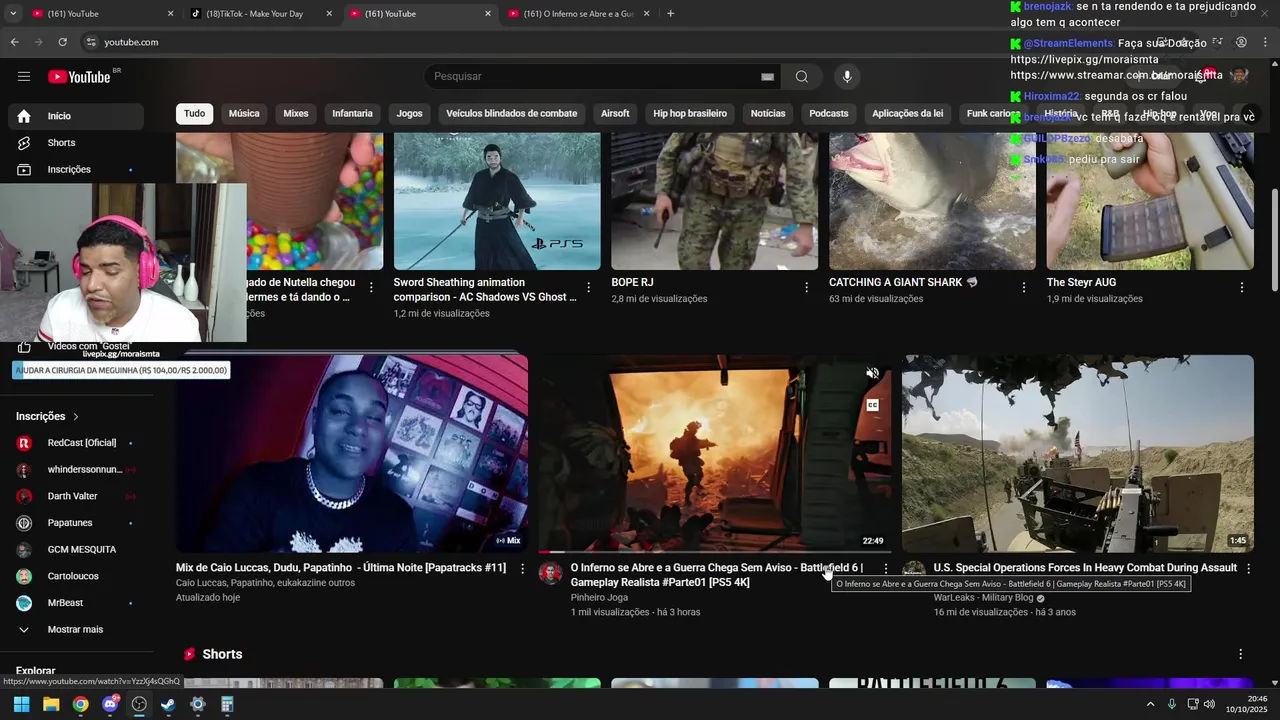
Task: Open options menu for O Inferno se Abre video
Action: [x=884, y=569]
